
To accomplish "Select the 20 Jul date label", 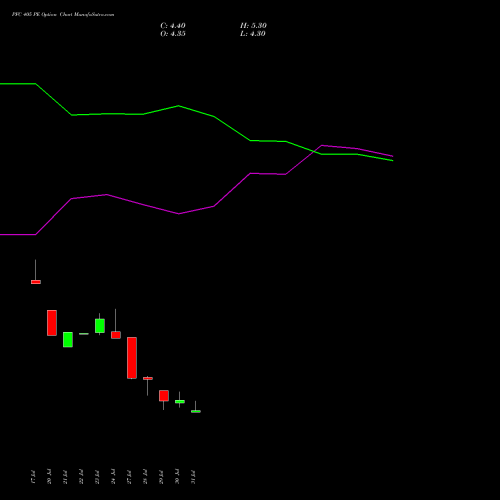I will click(49, 477).
